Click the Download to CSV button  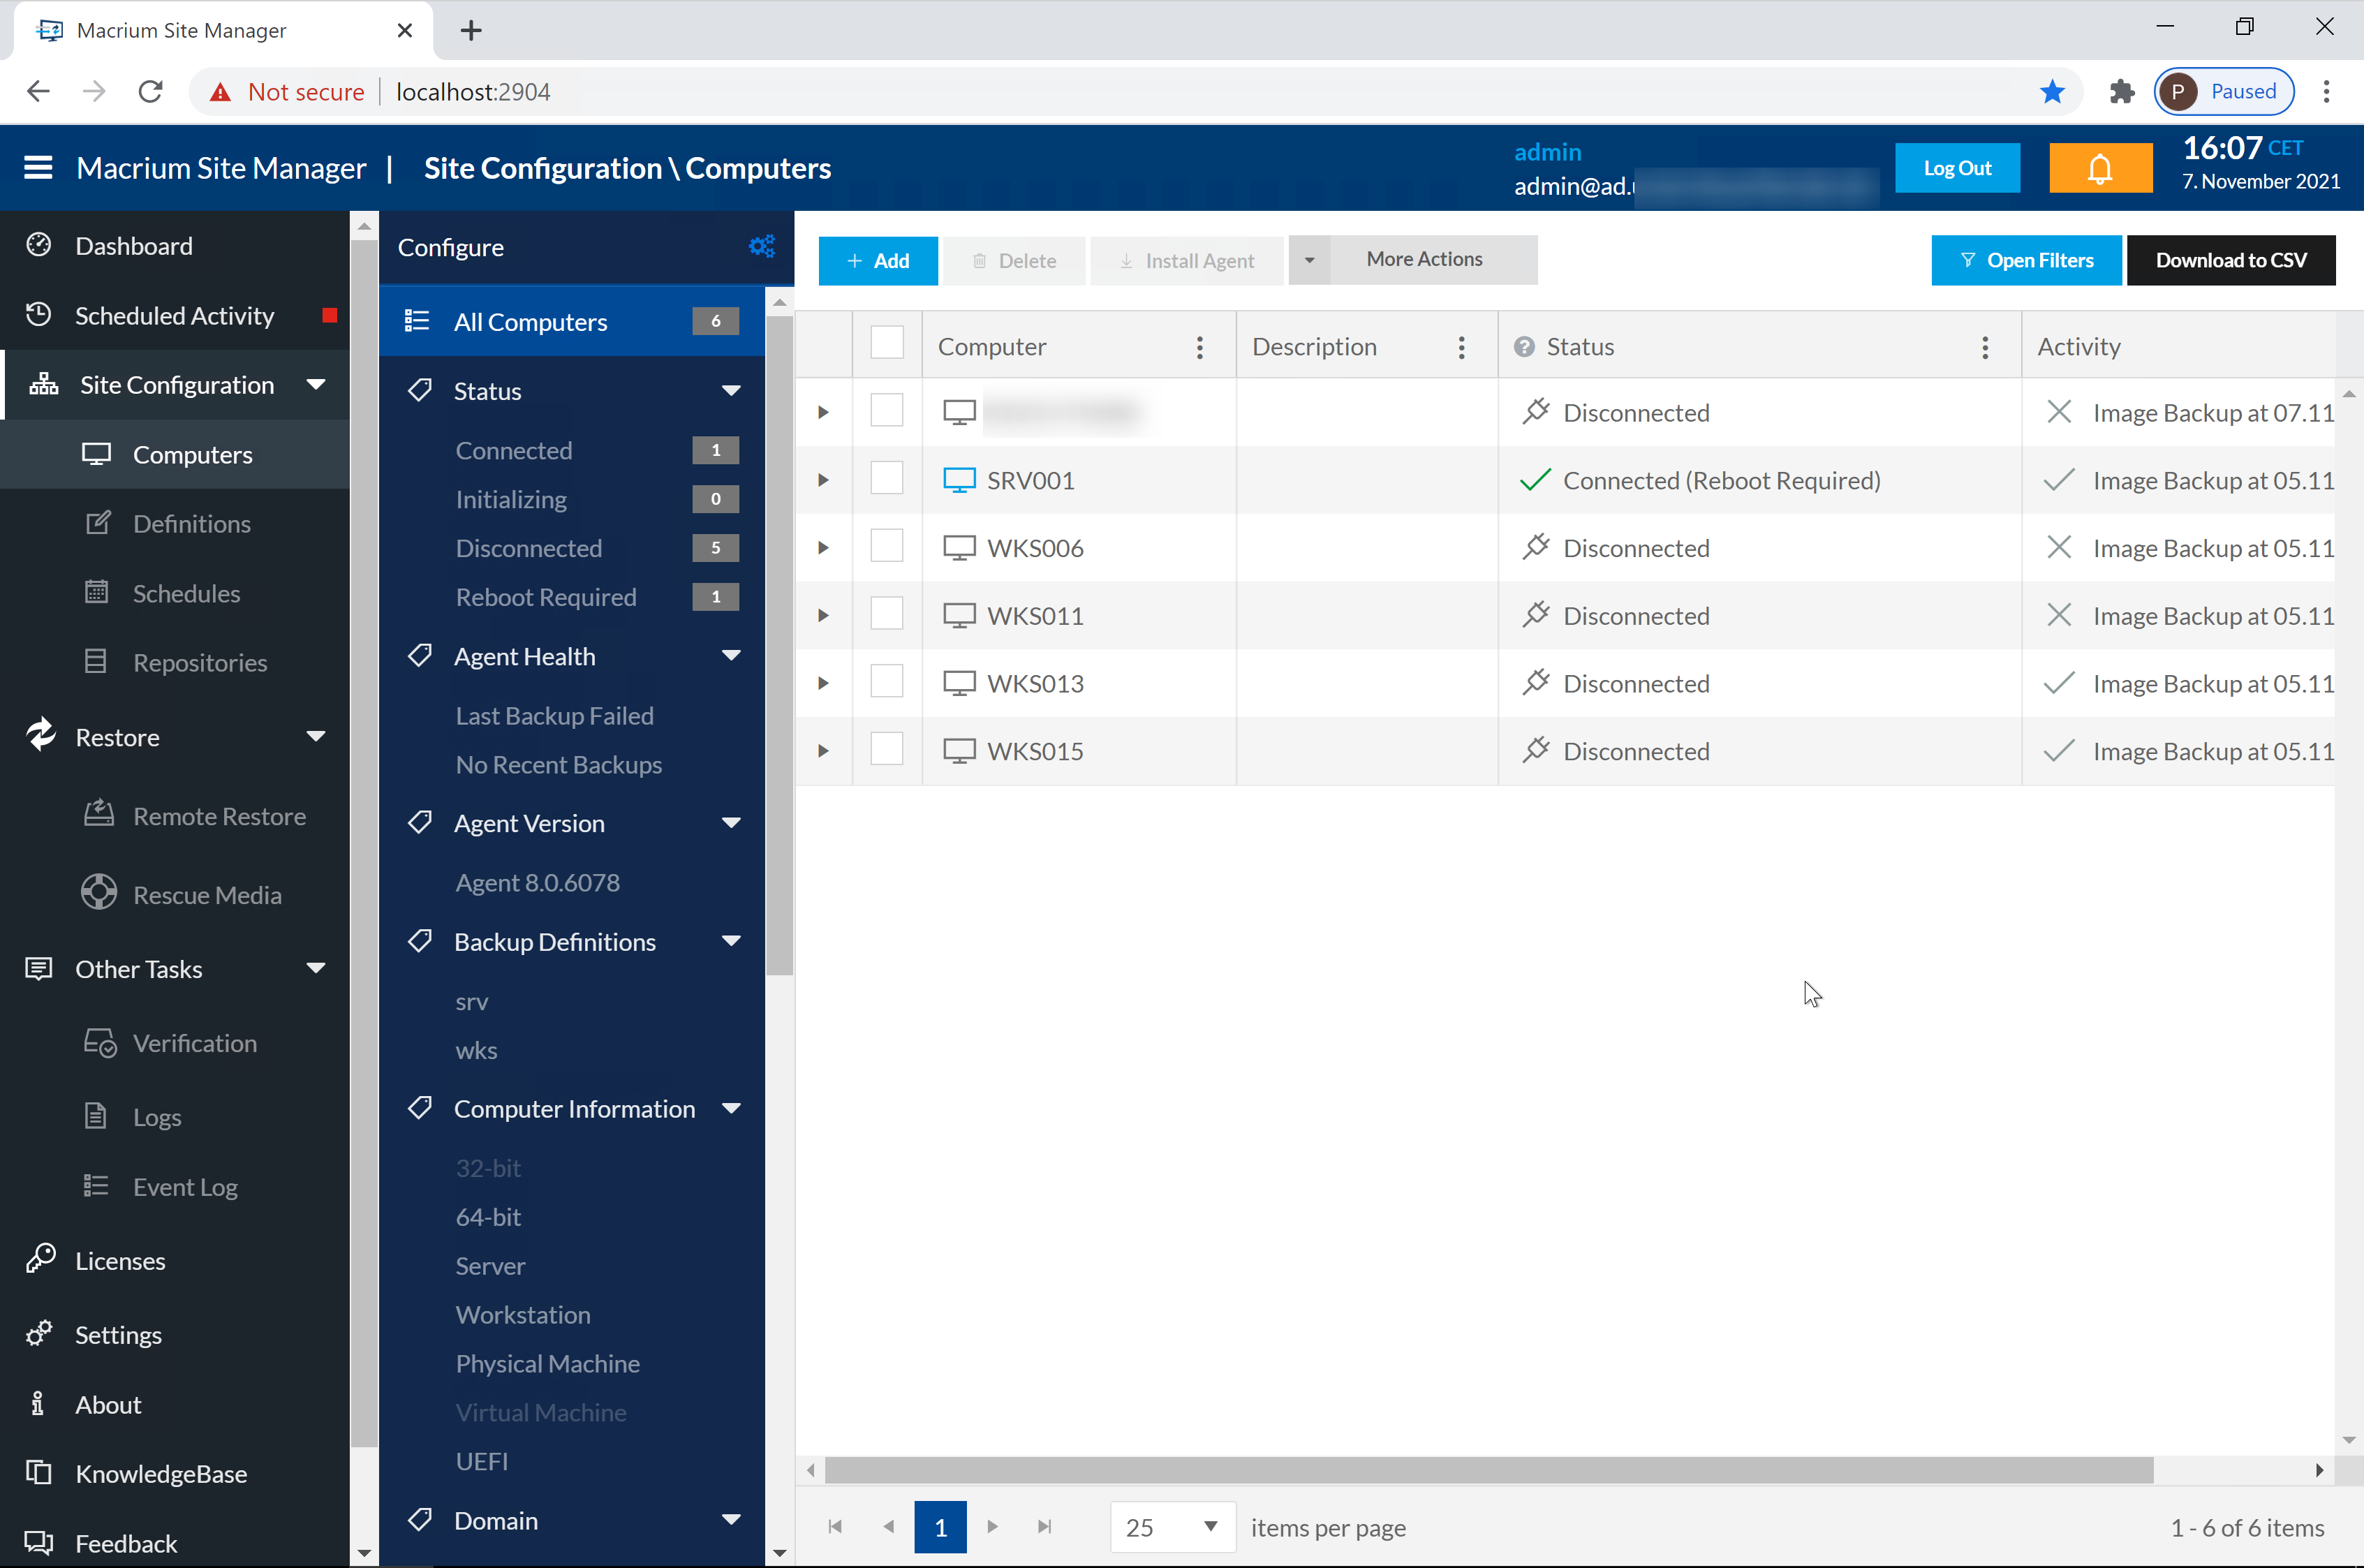pos(2230,260)
